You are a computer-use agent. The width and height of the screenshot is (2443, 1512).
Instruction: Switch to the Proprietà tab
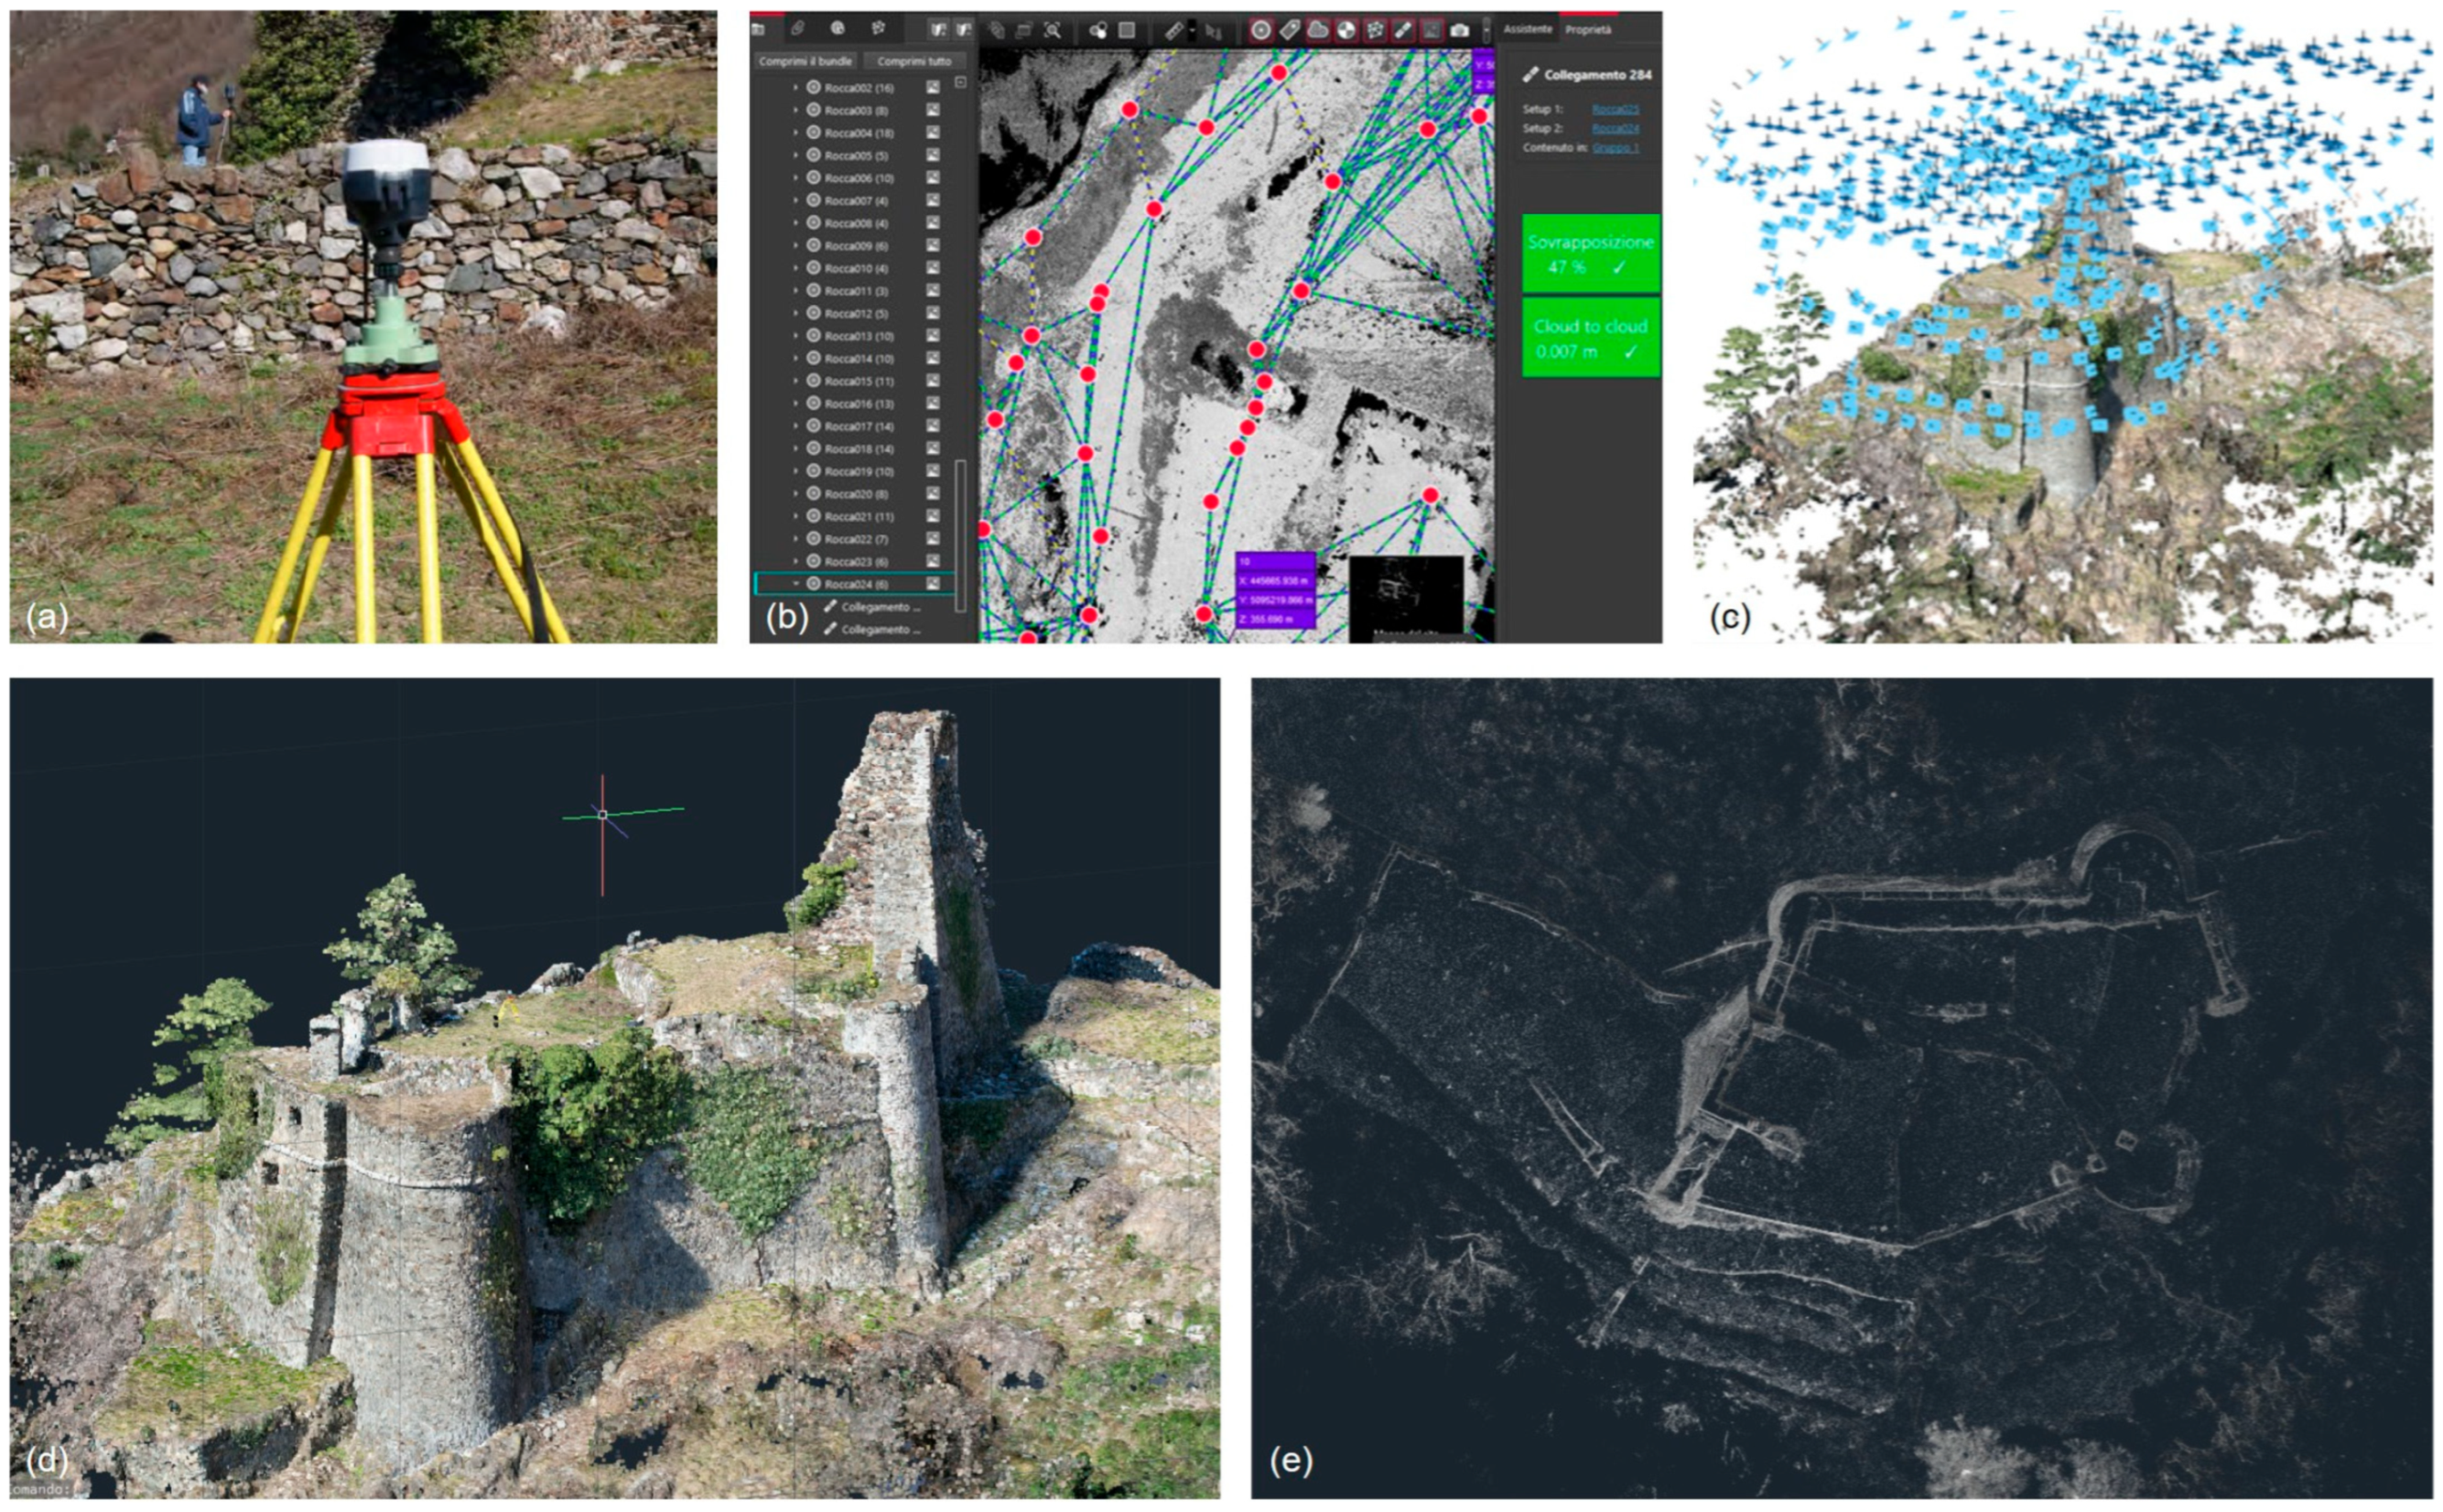tap(1588, 30)
